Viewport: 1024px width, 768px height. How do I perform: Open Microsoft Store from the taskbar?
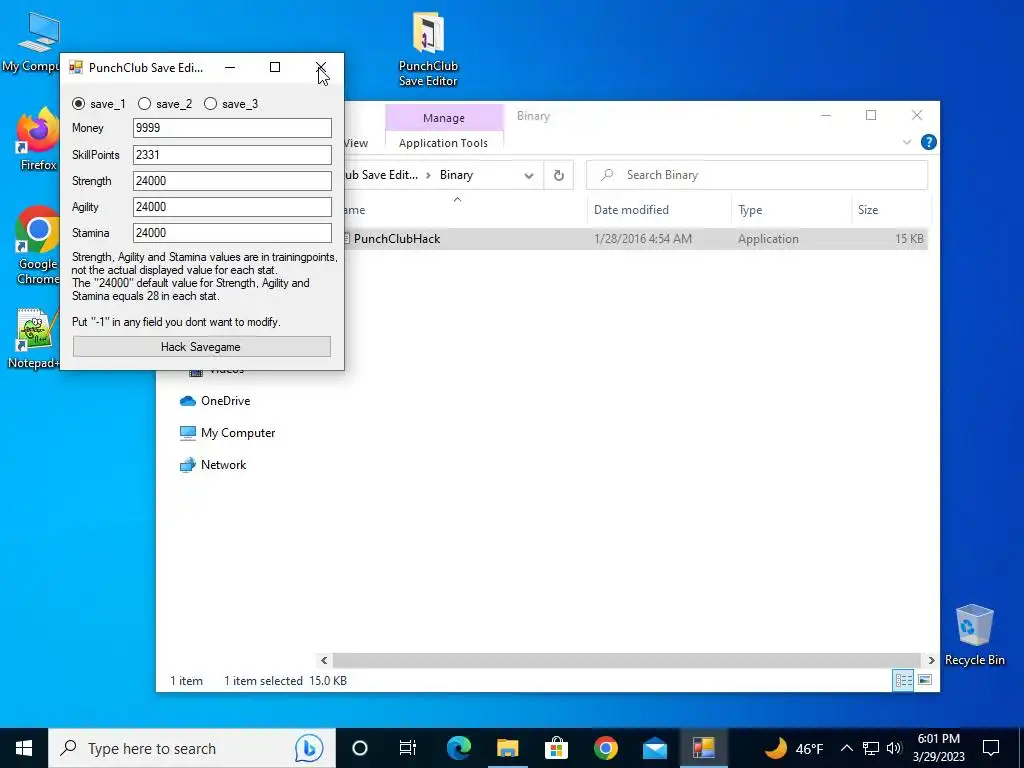point(556,748)
